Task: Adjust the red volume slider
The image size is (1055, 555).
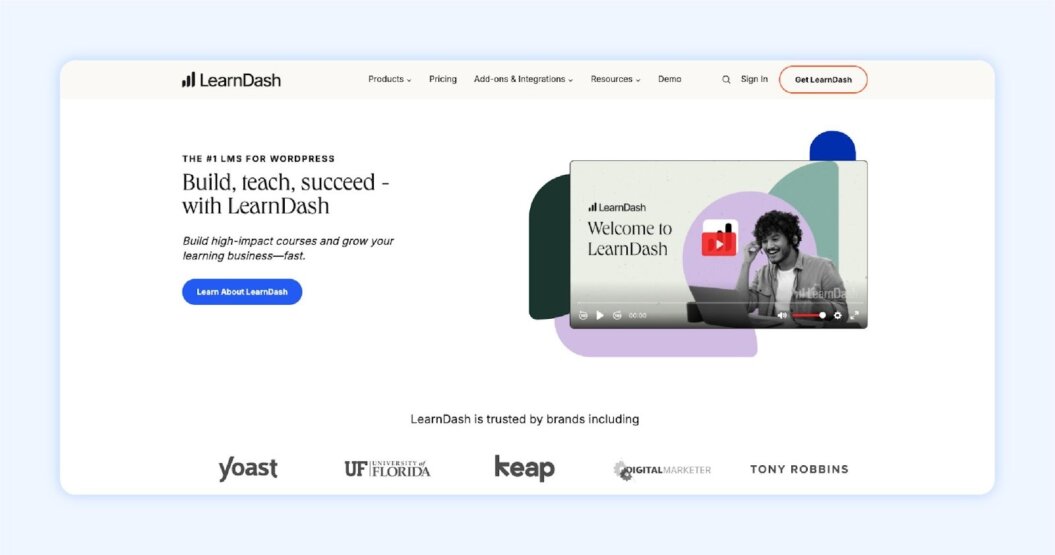Action: pyautogui.click(x=809, y=315)
